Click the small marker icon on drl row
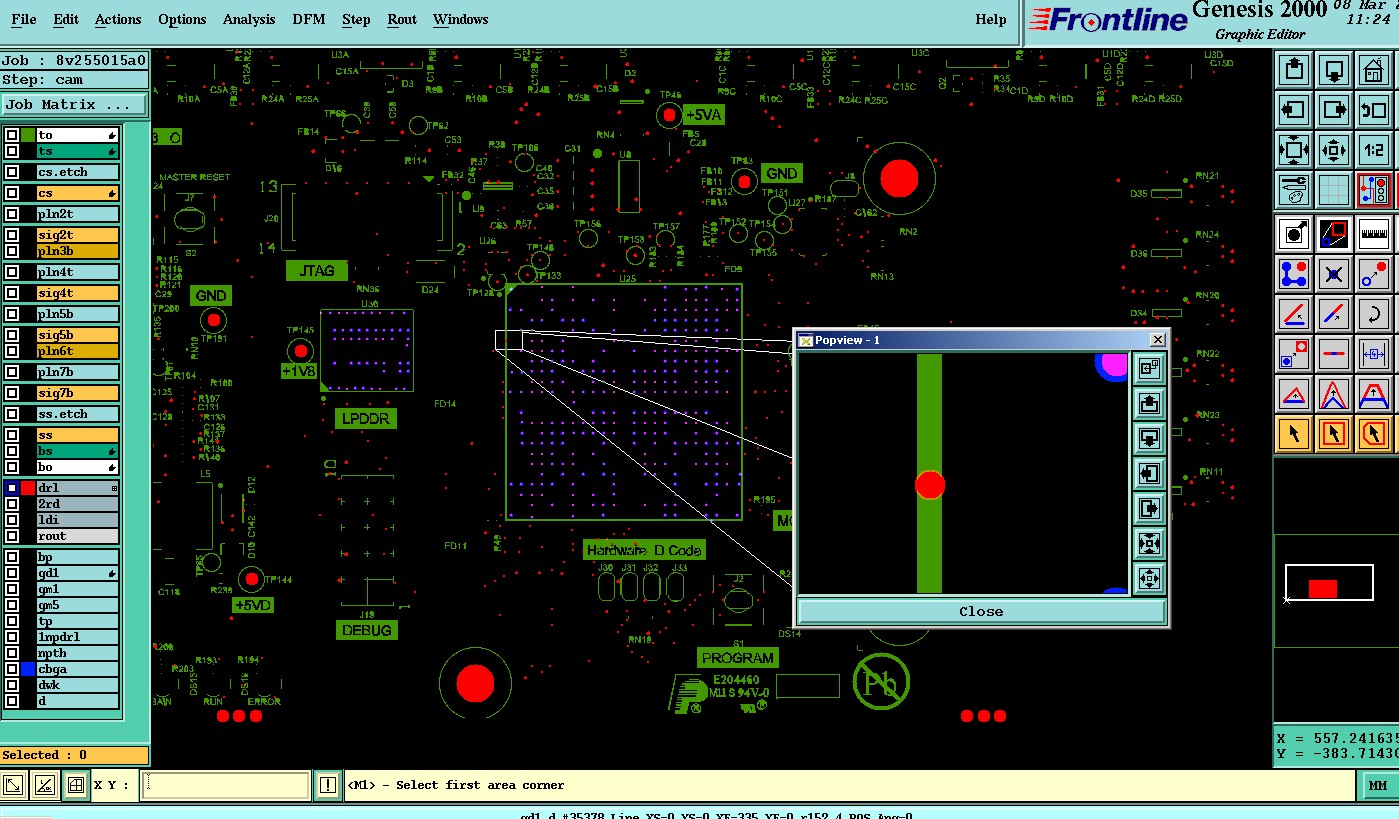This screenshot has height=819, width=1399. tap(114, 488)
